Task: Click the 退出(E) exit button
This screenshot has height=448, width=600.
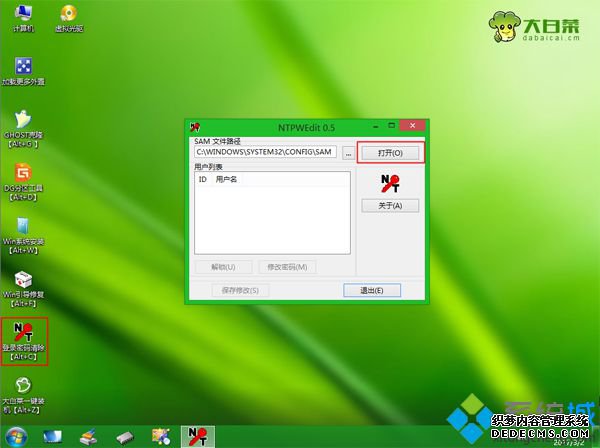Action: 372,290
